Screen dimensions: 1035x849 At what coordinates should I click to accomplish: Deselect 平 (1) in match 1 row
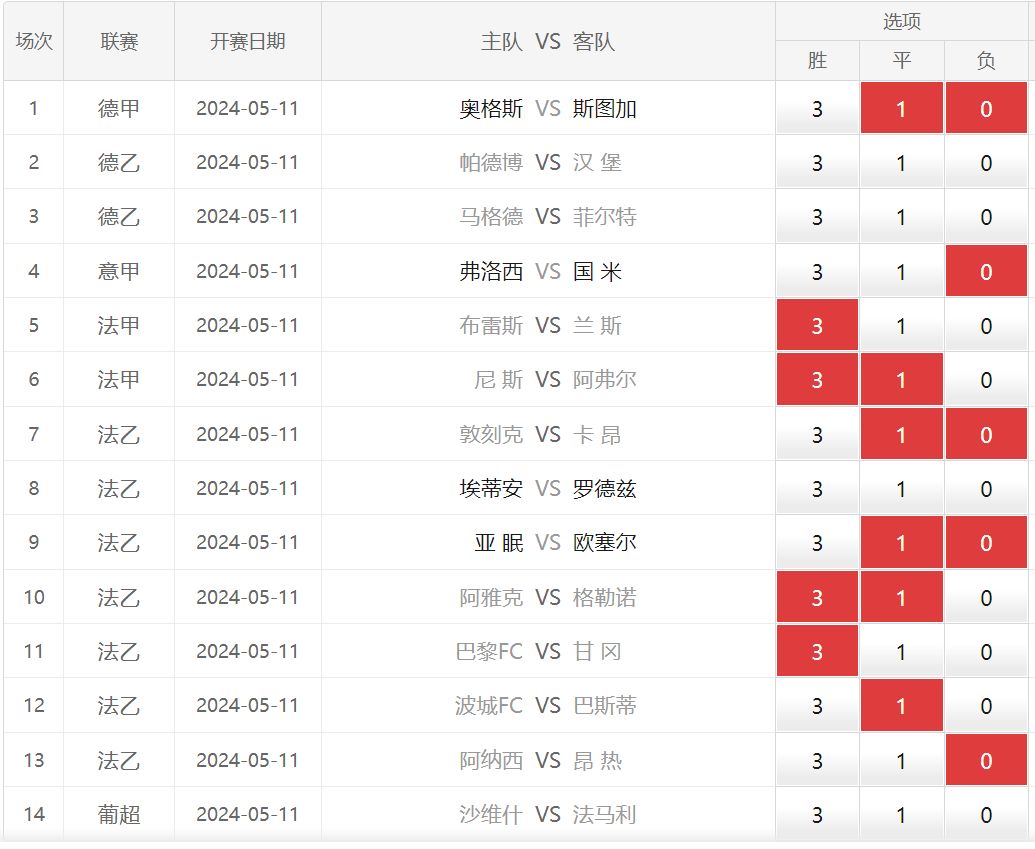pos(901,108)
